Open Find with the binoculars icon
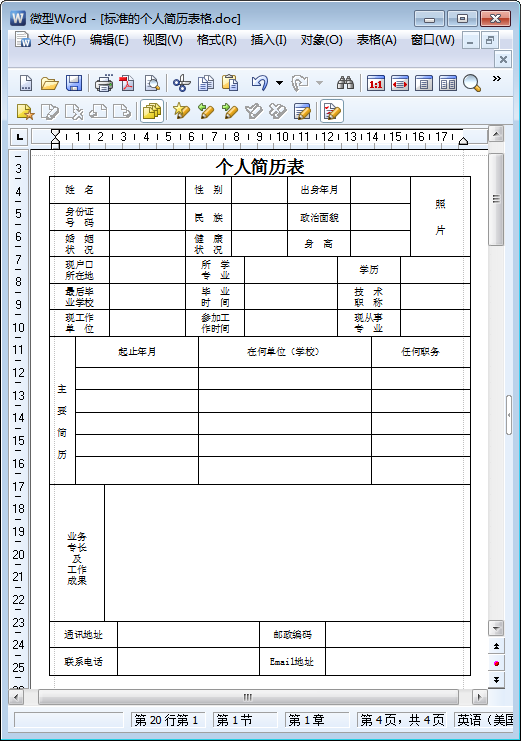This screenshot has height=741, width=521. point(345,83)
